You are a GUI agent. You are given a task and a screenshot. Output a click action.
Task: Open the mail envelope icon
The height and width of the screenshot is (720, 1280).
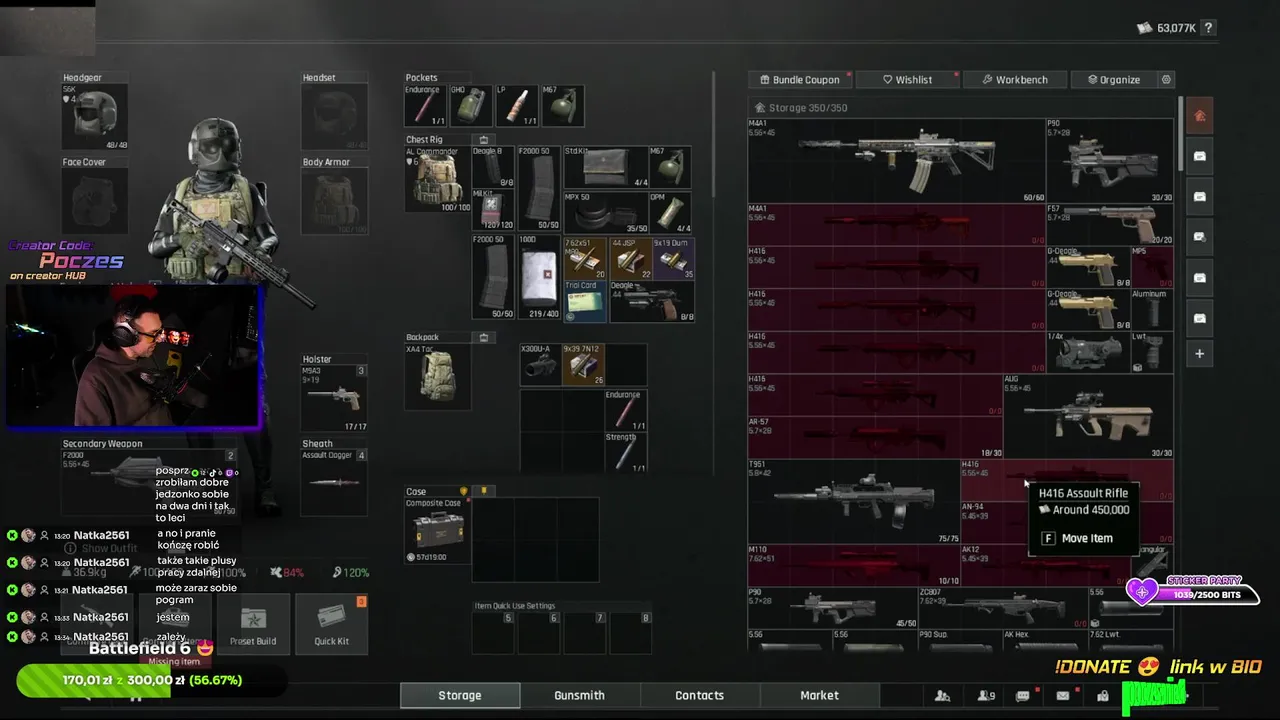click(1063, 695)
